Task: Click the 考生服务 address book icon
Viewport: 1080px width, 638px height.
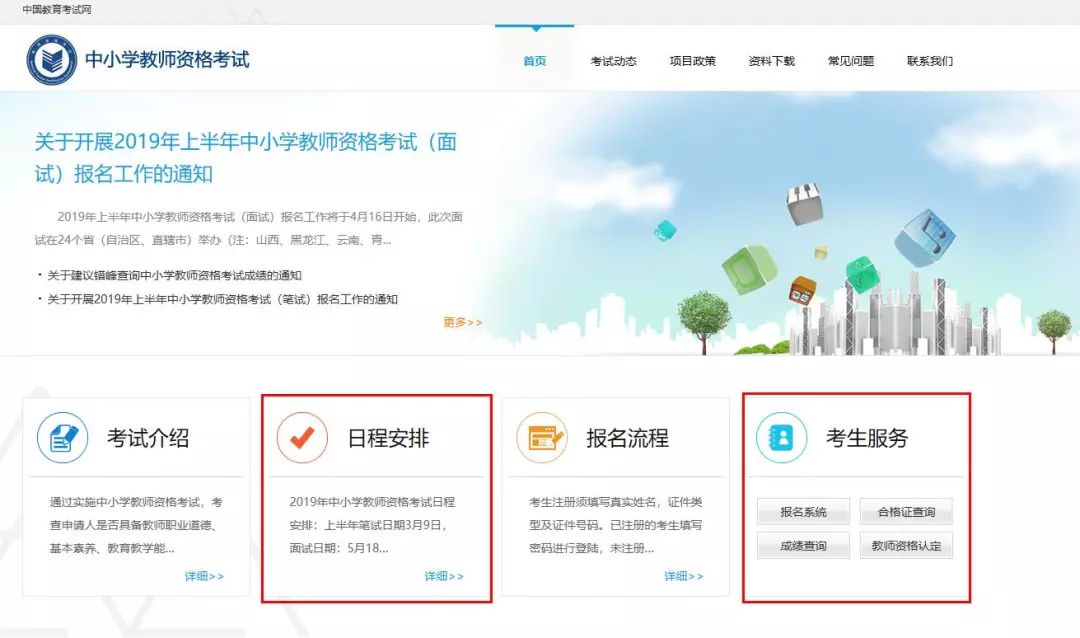Action: (782, 438)
